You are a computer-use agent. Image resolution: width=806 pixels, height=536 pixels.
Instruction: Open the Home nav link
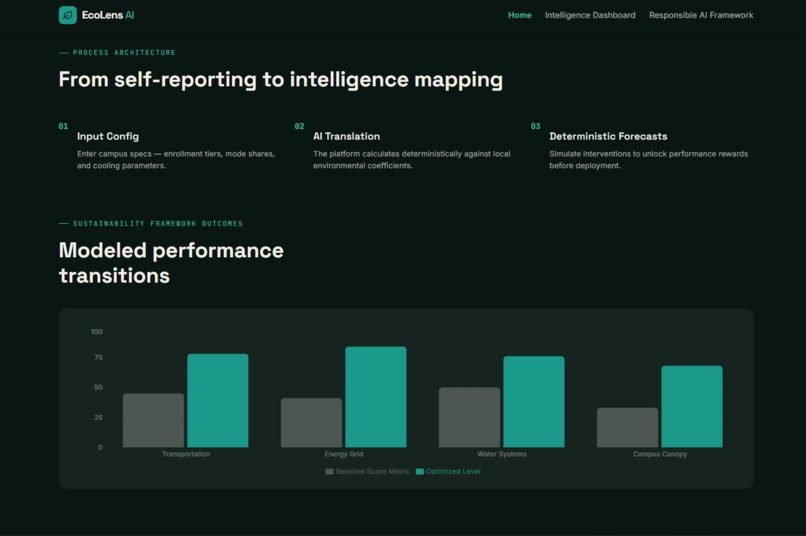click(x=520, y=15)
